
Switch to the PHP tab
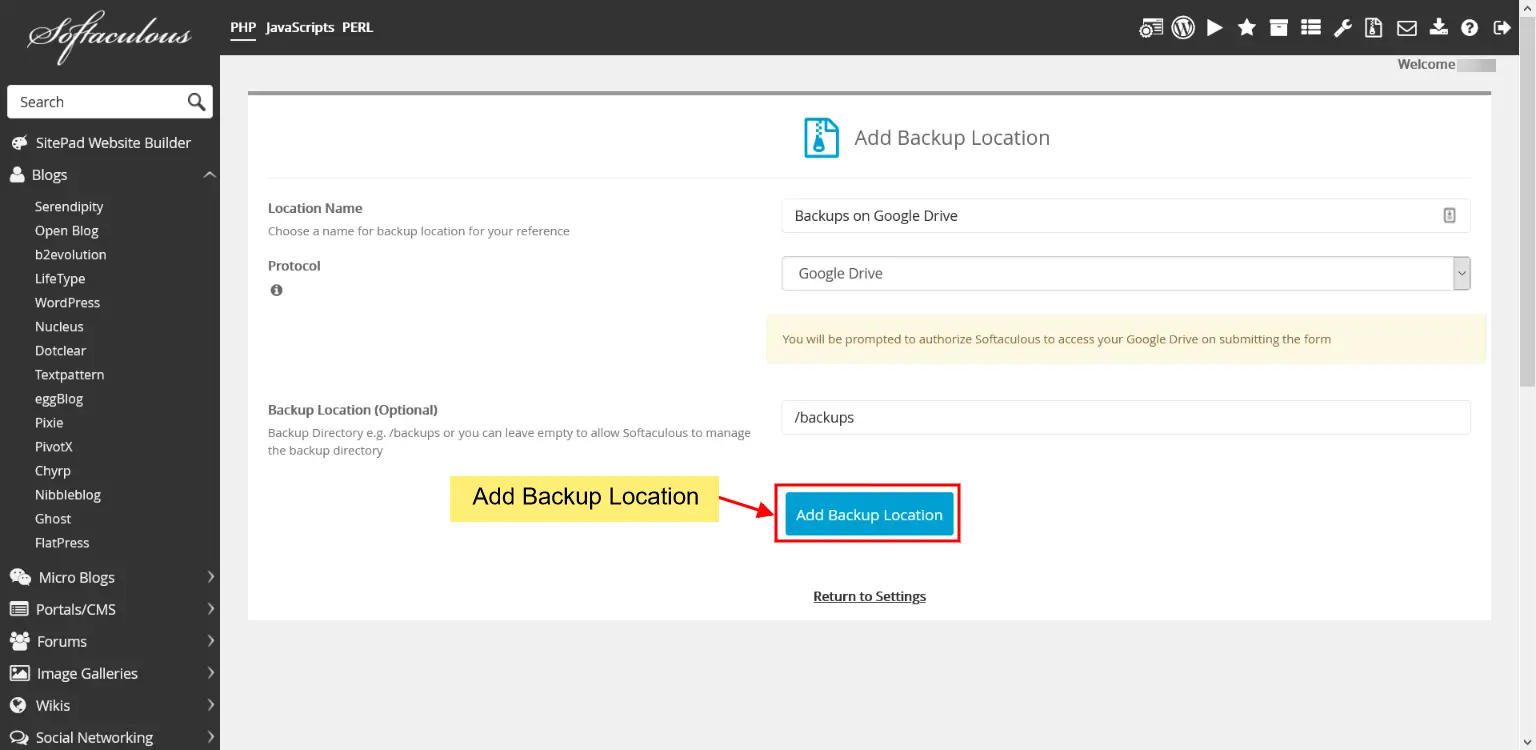pos(242,27)
